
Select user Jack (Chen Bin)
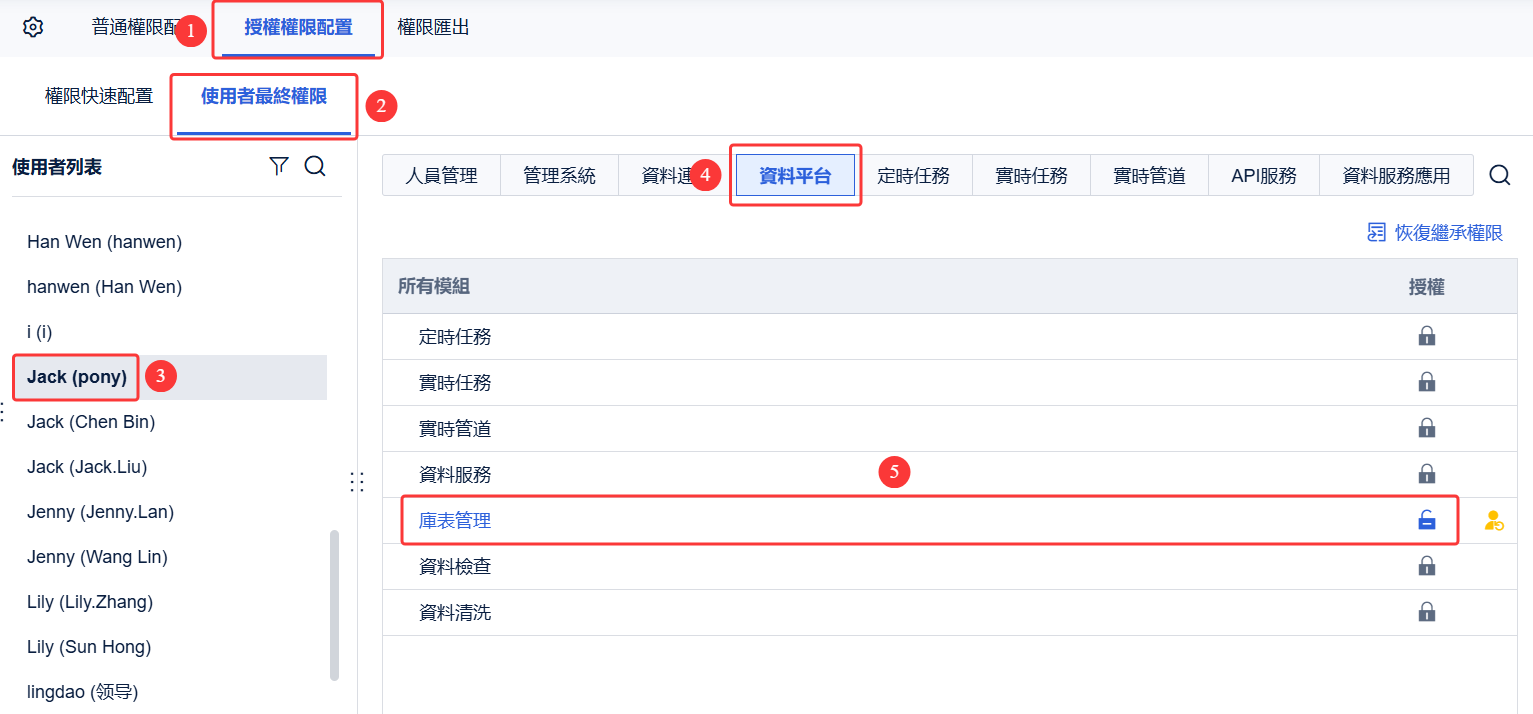click(x=91, y=421)
